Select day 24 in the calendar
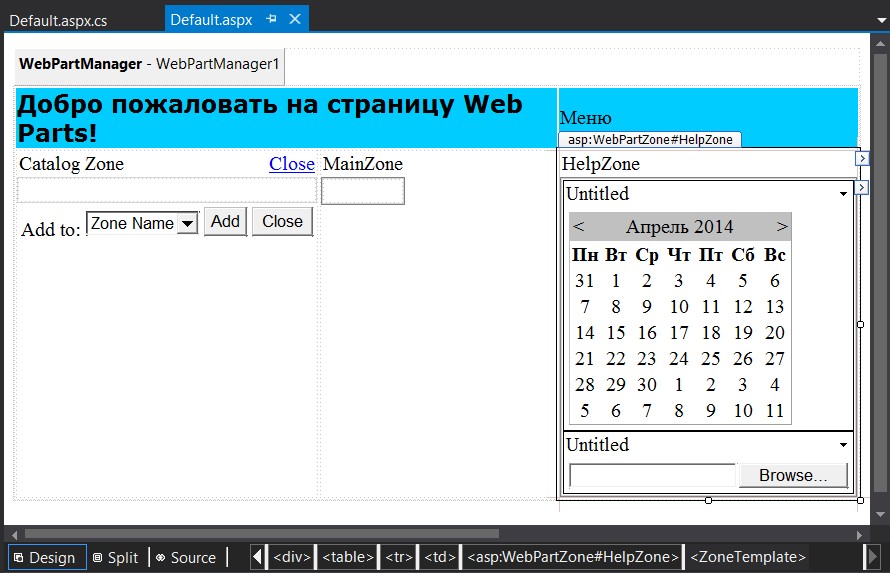Image resolution: width=890 pixels, height=573 pixels. (678, 359)
